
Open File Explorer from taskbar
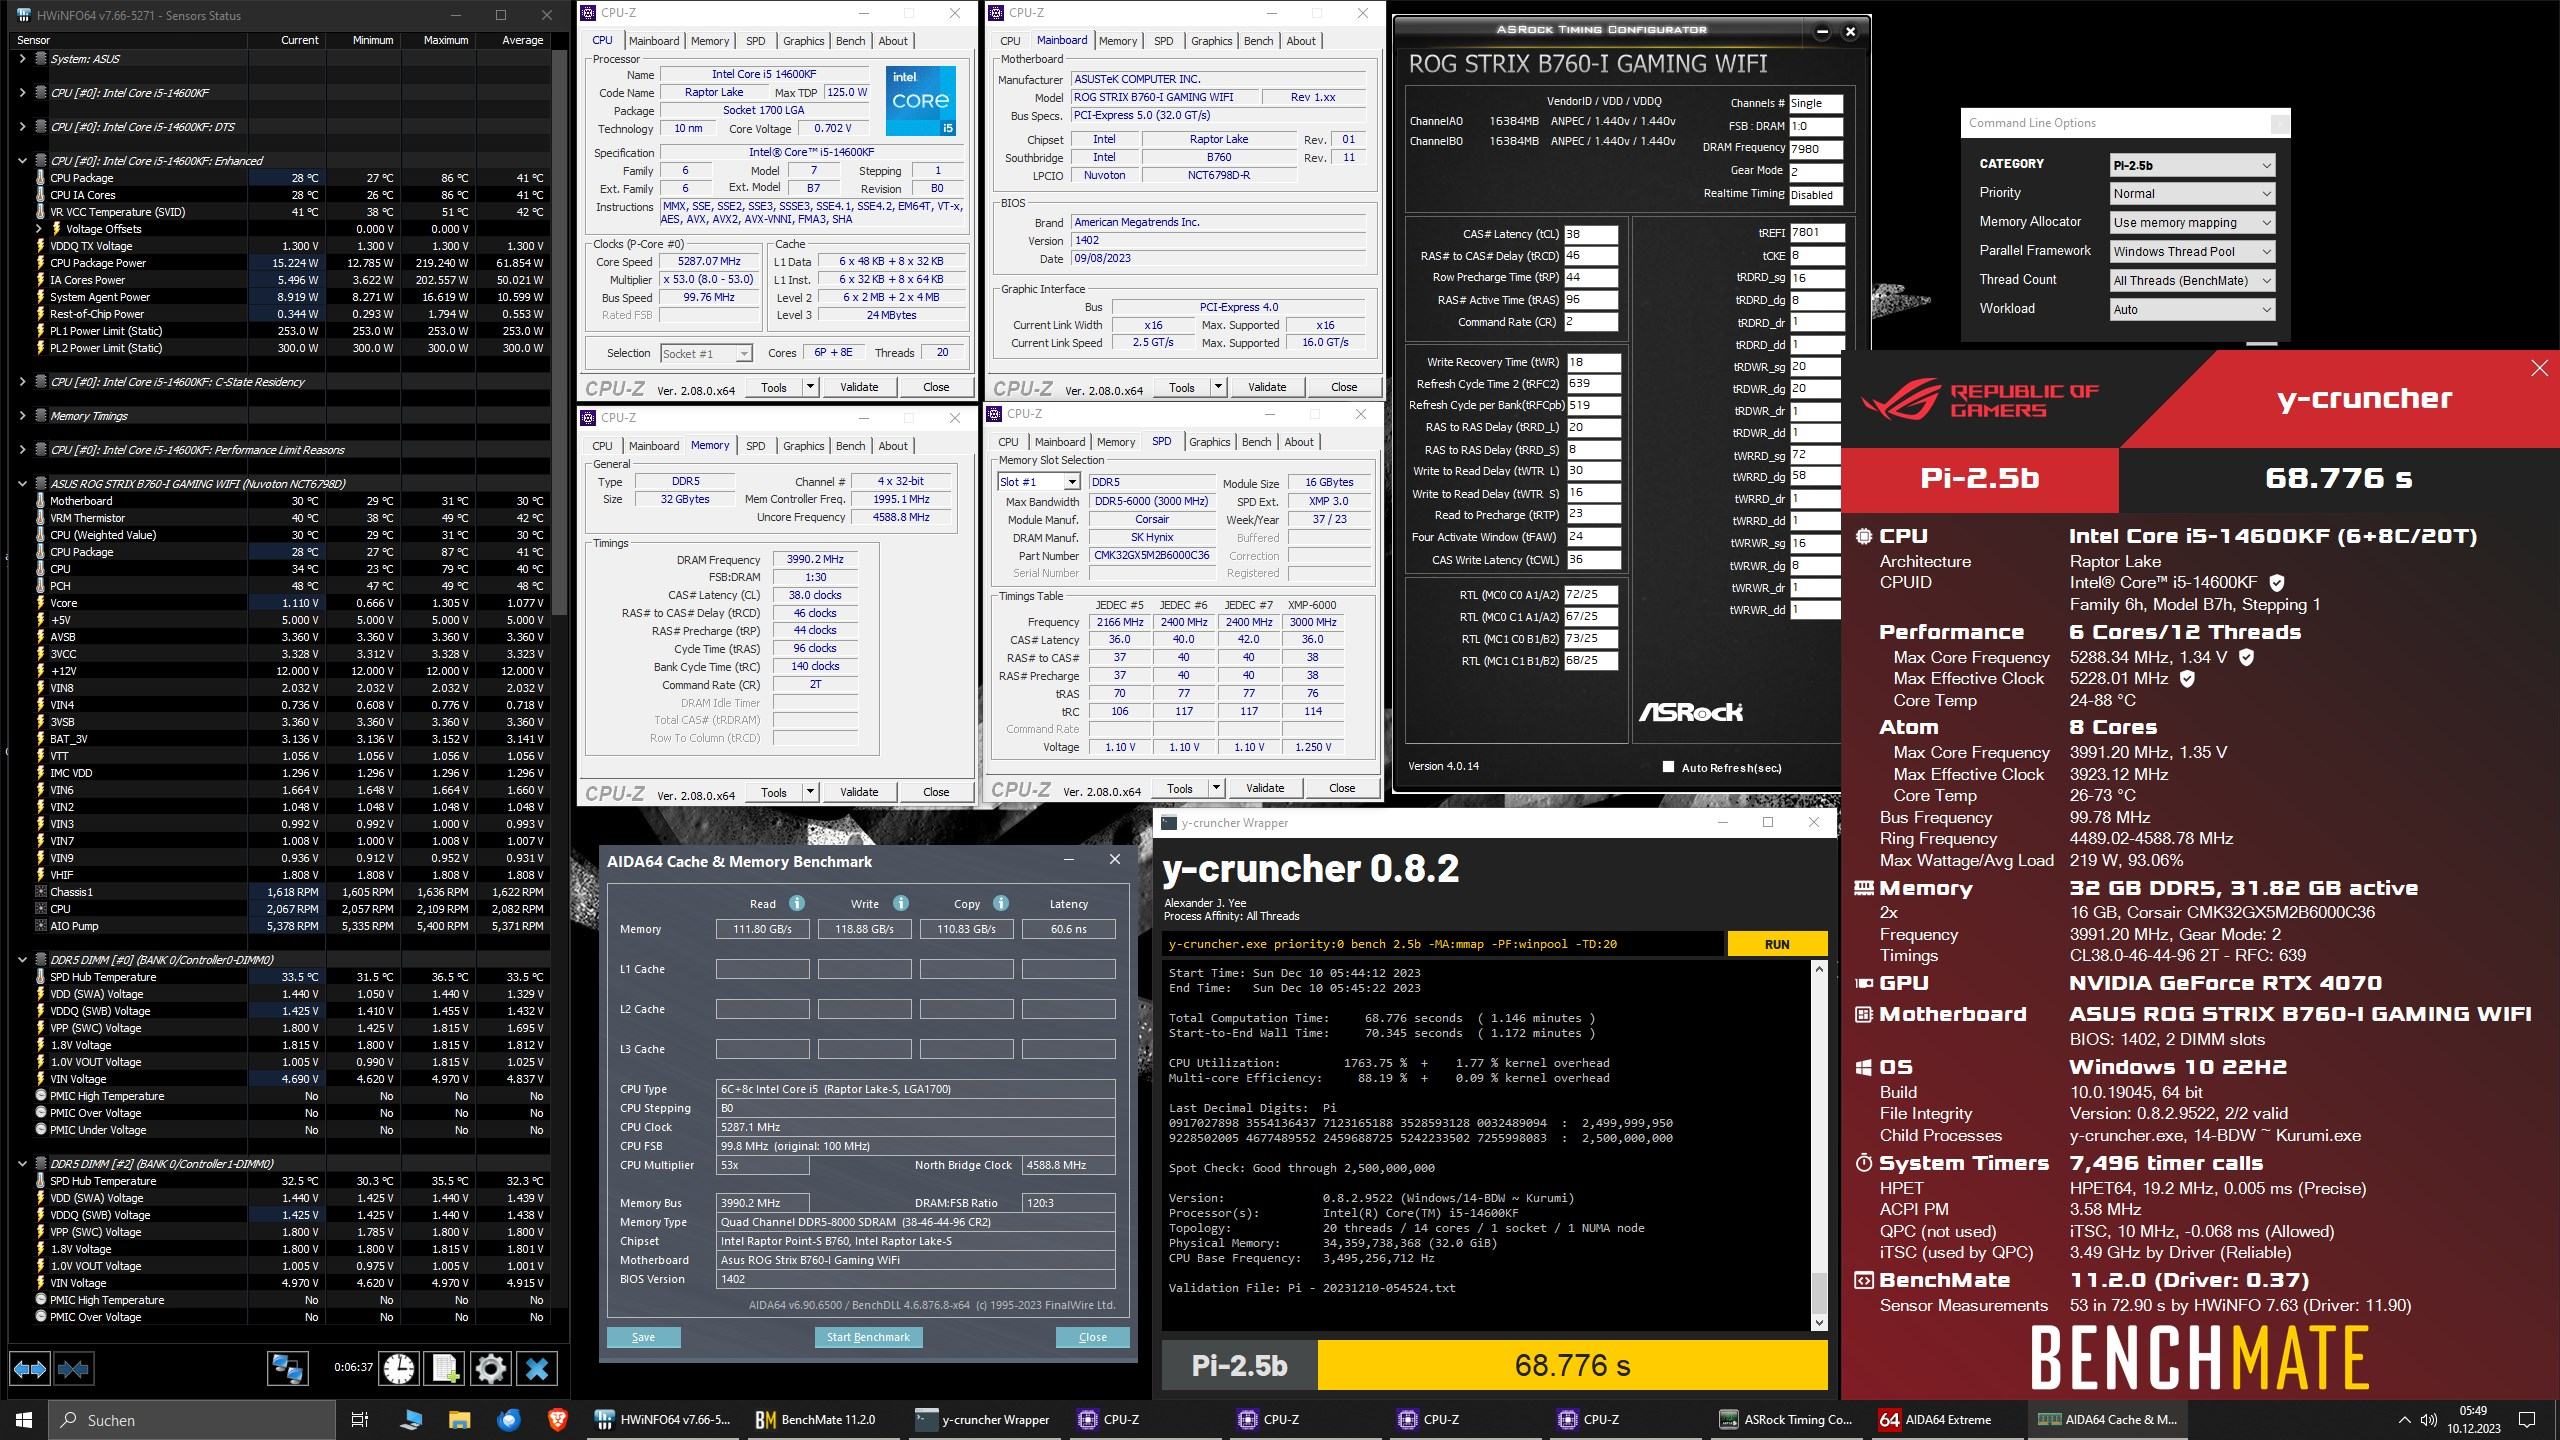[x=459, y=1419]
